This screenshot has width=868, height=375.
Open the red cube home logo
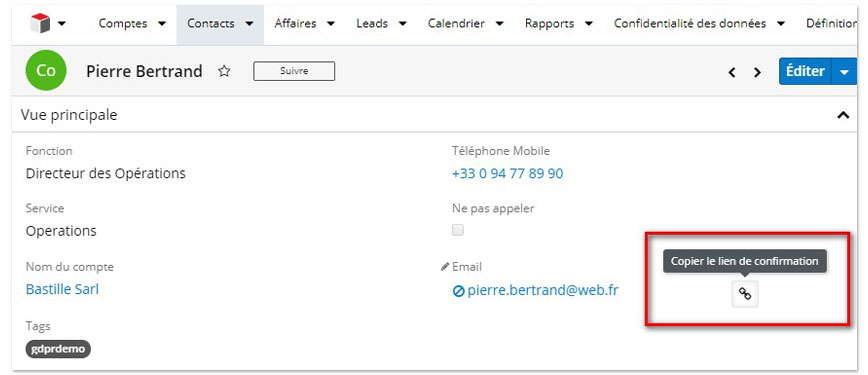pyautogui.click(x=40, y=23)
